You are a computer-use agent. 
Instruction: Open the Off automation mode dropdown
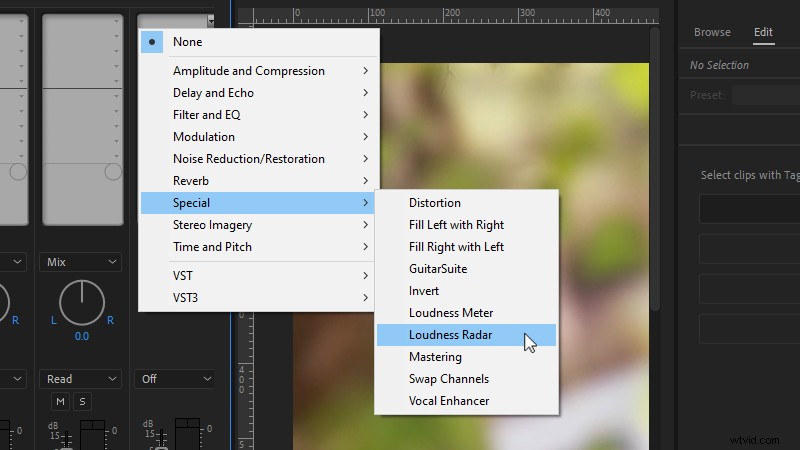(x=174, y=379)
